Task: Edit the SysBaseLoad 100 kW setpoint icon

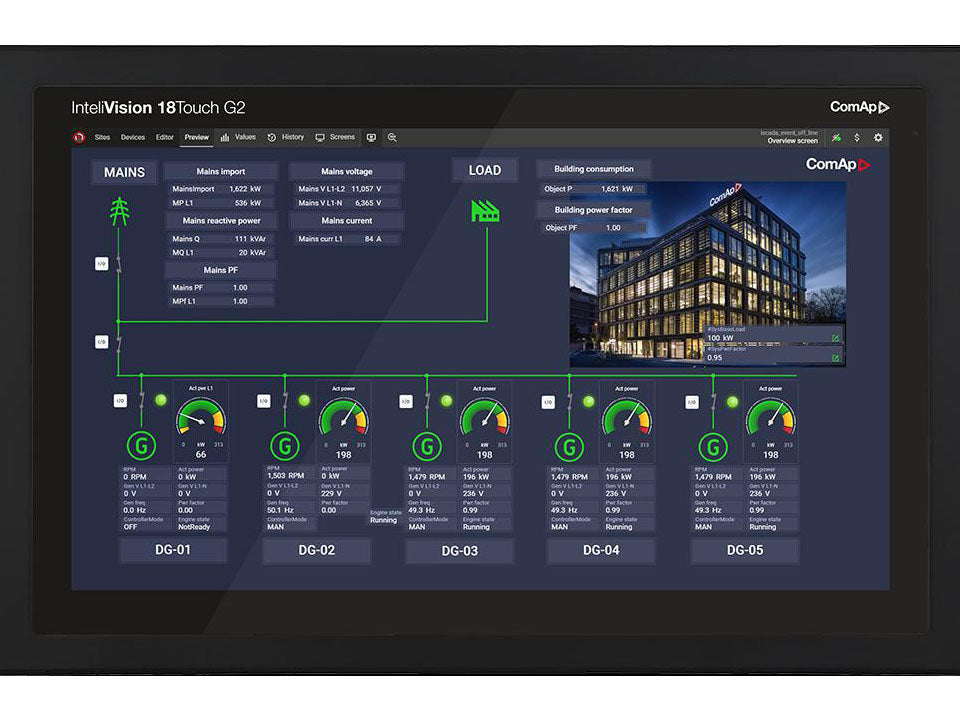Action: click(835, 338)
